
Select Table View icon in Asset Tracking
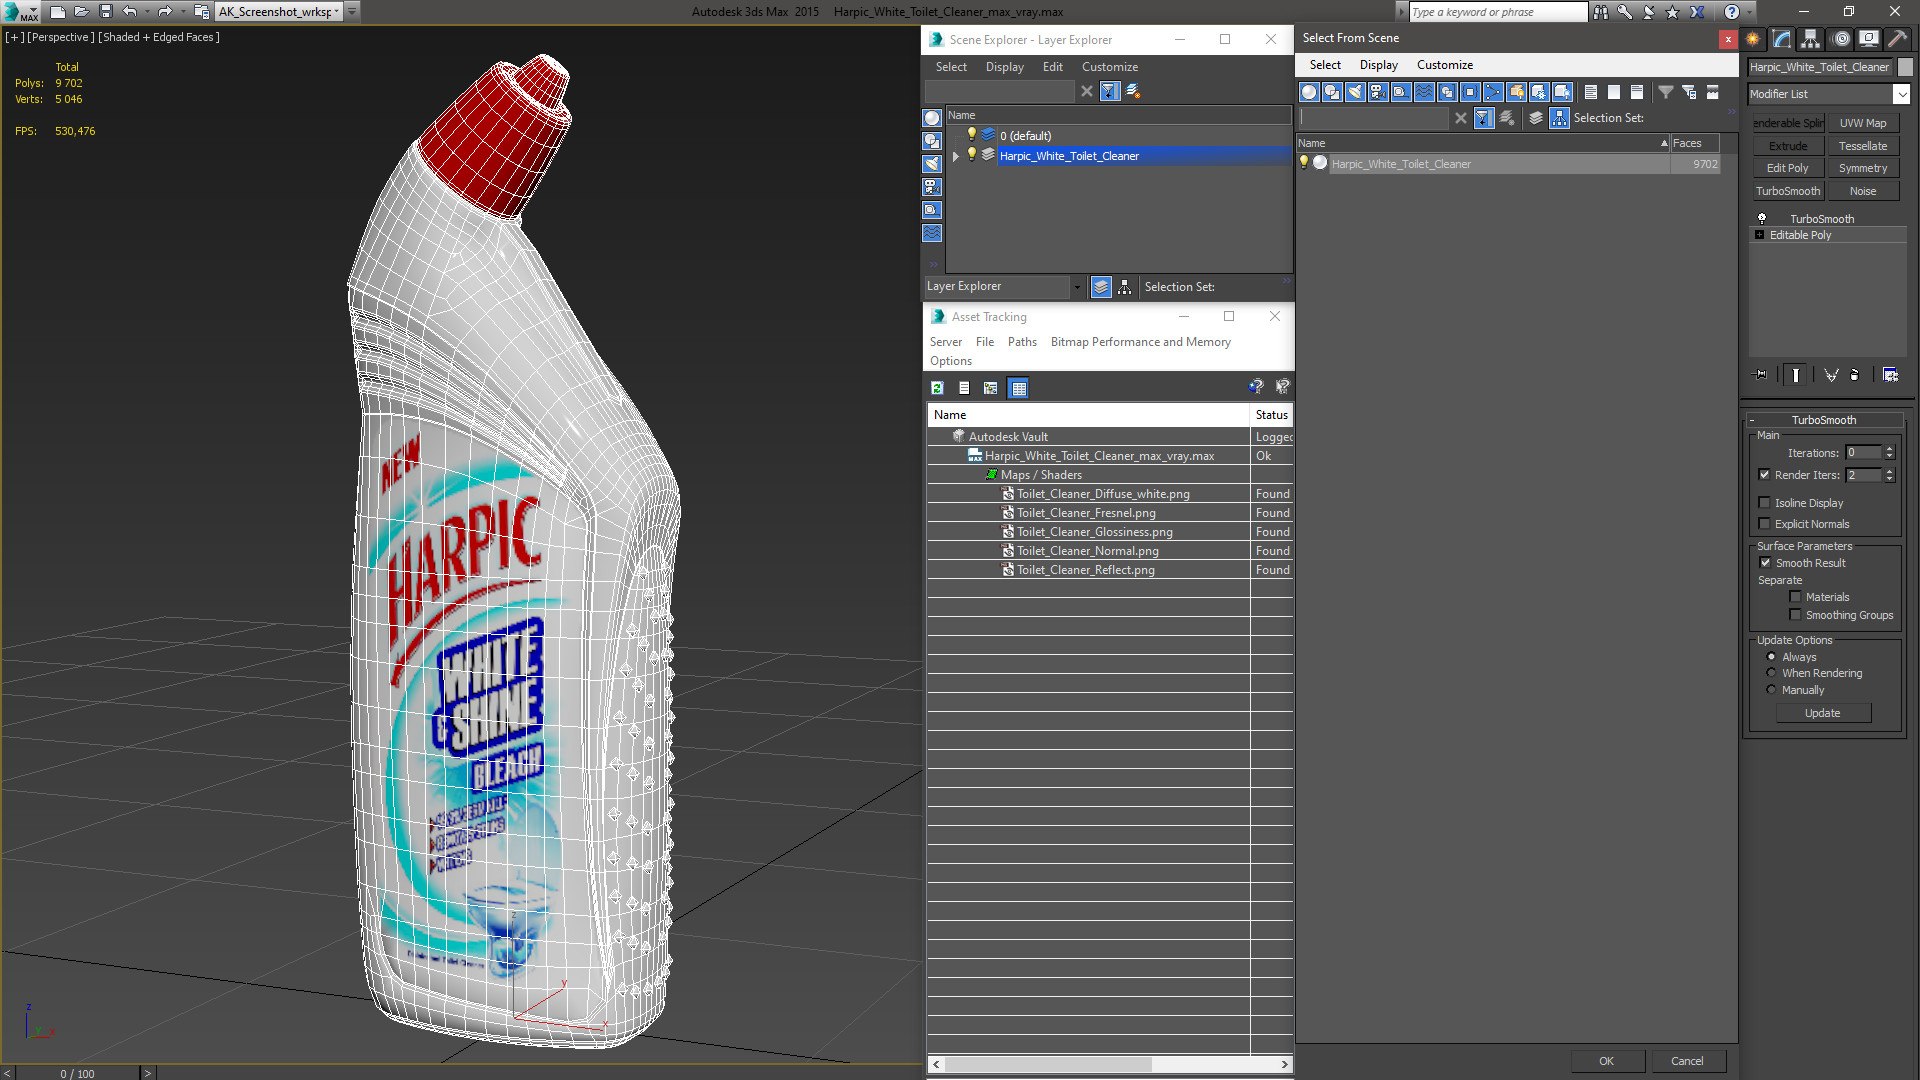pos(1018,388)
